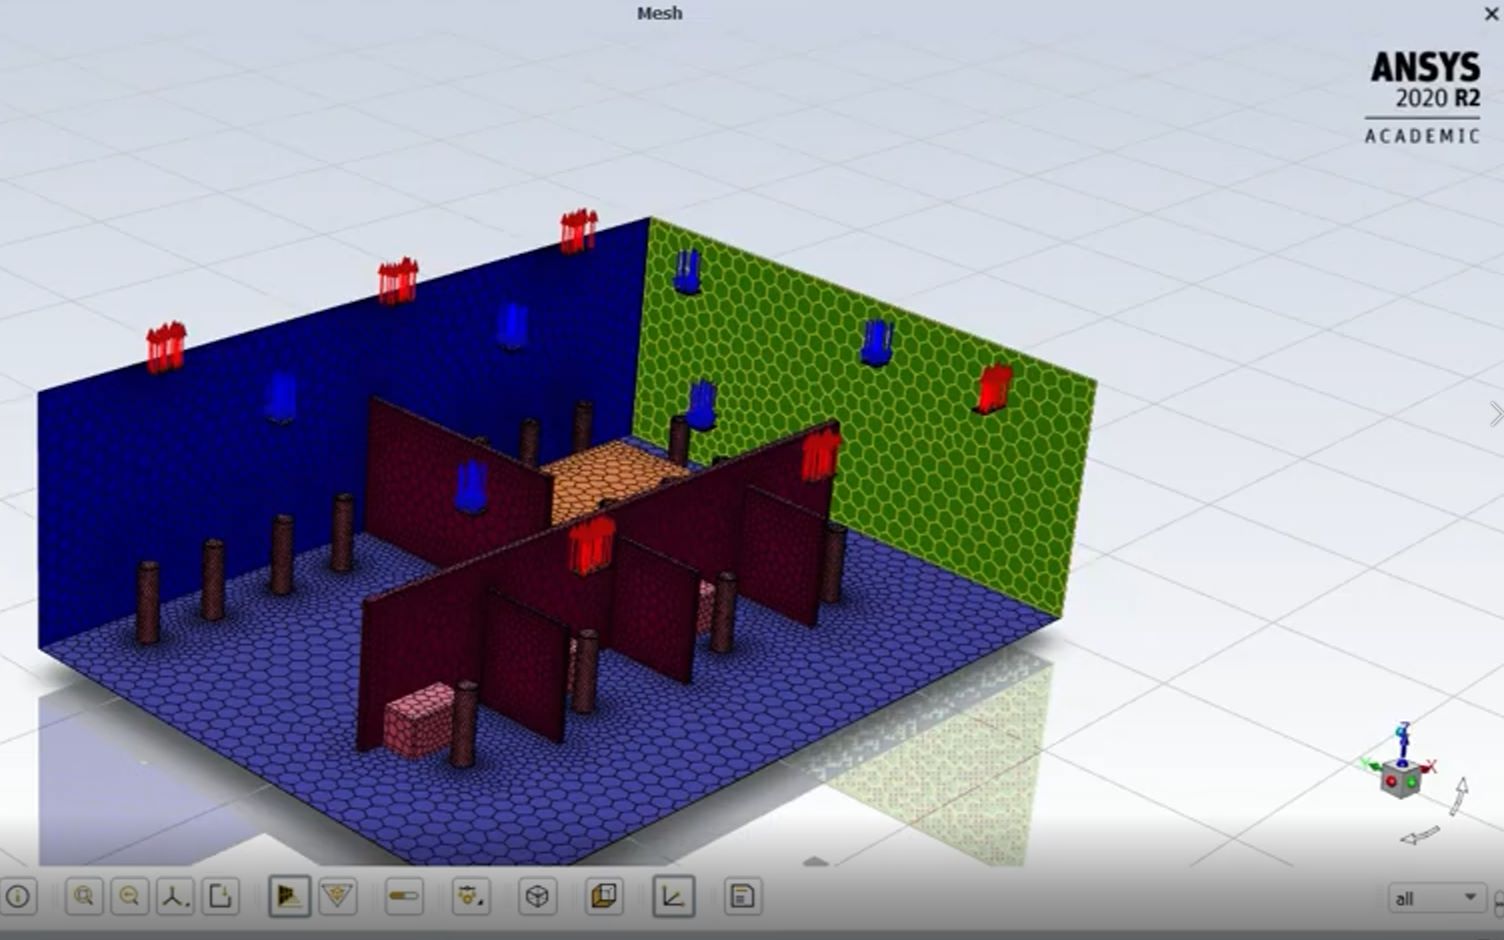Select the zoom-to-box magnifier tool

[85, 897]
